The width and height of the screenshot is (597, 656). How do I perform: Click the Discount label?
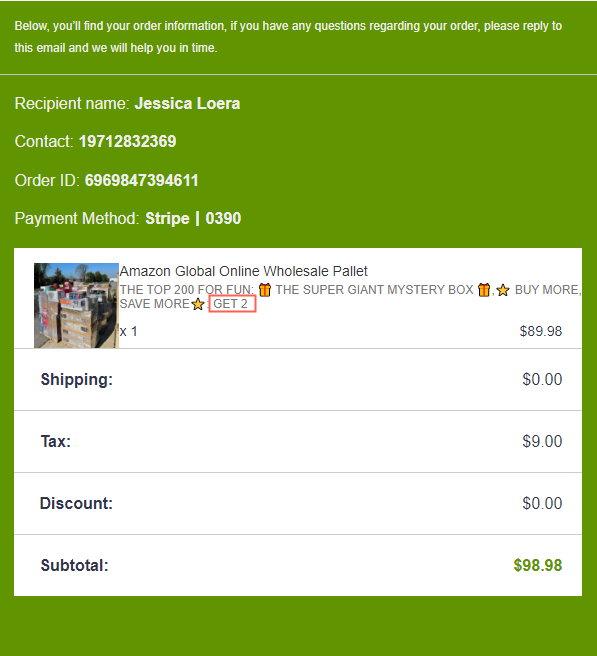76,503
